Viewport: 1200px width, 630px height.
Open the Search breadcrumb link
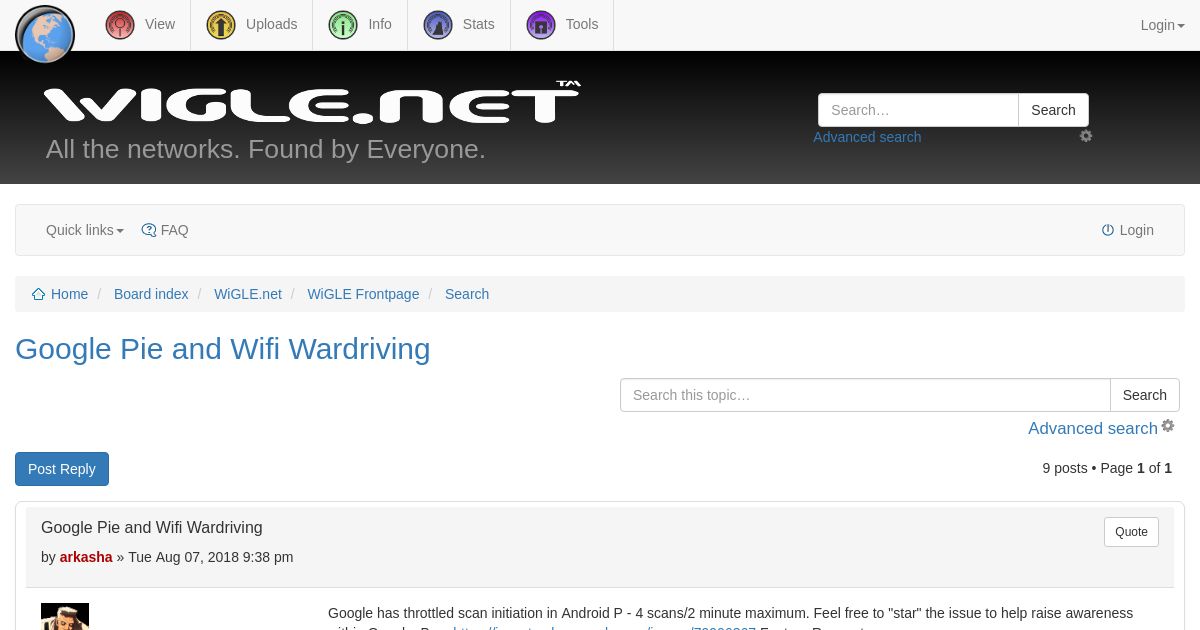coord(467,294)
